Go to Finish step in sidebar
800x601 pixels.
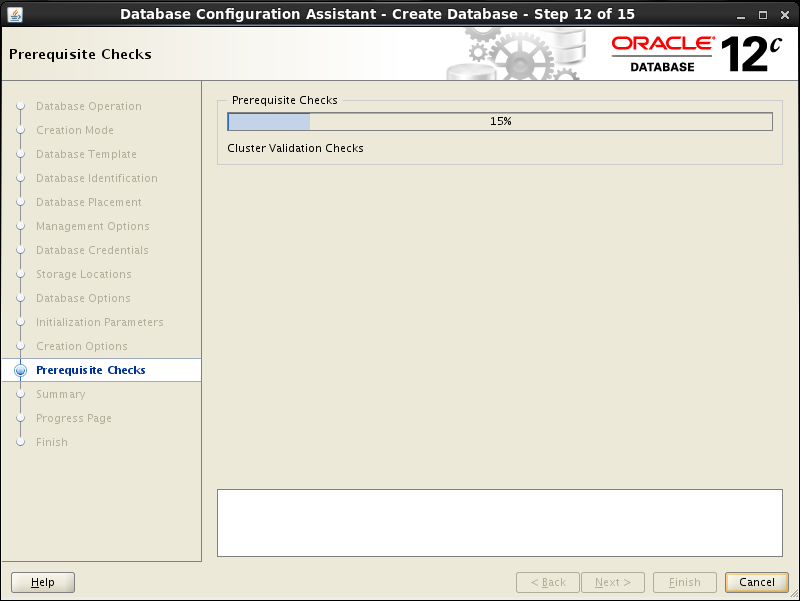tap(52, 442)
